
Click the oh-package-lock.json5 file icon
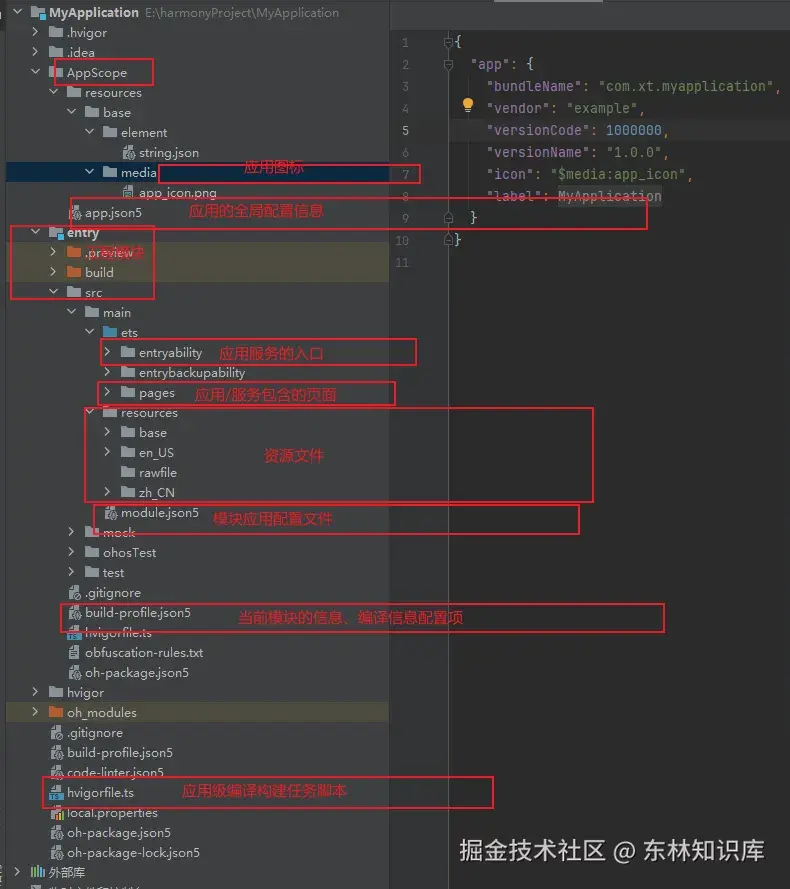(x=57, y=853)
